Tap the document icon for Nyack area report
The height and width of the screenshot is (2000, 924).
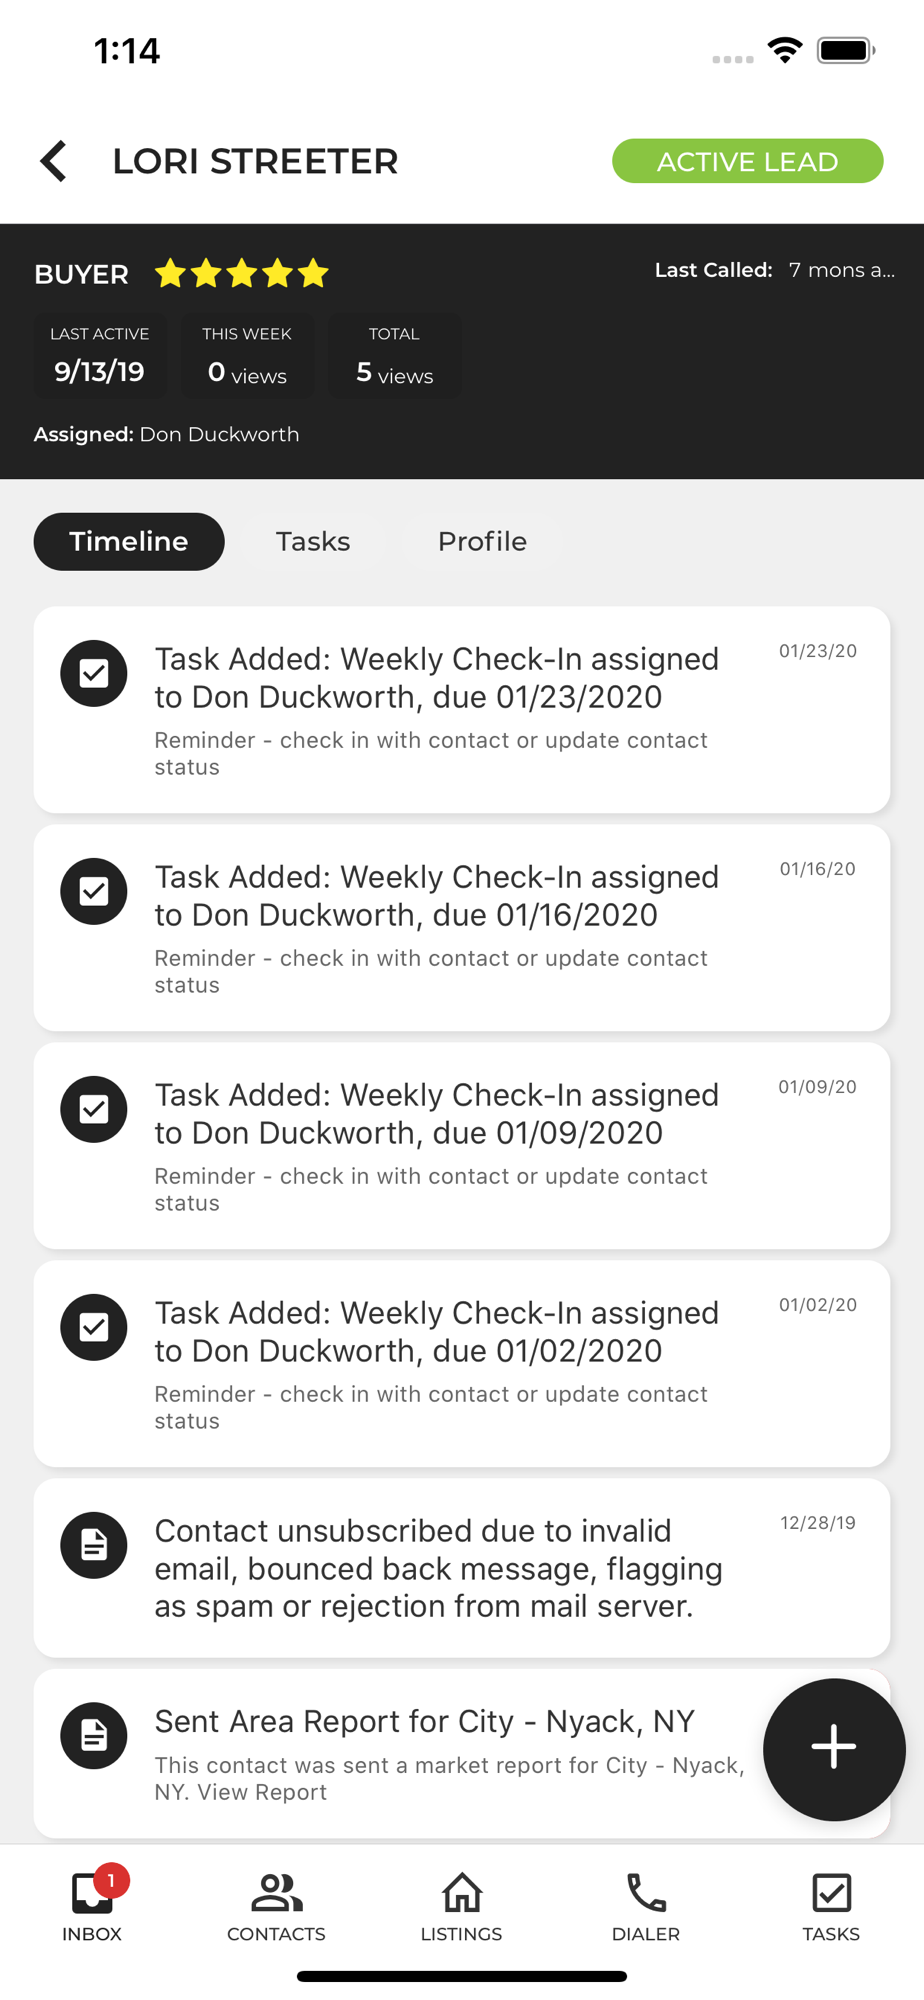pos(94,1735)
